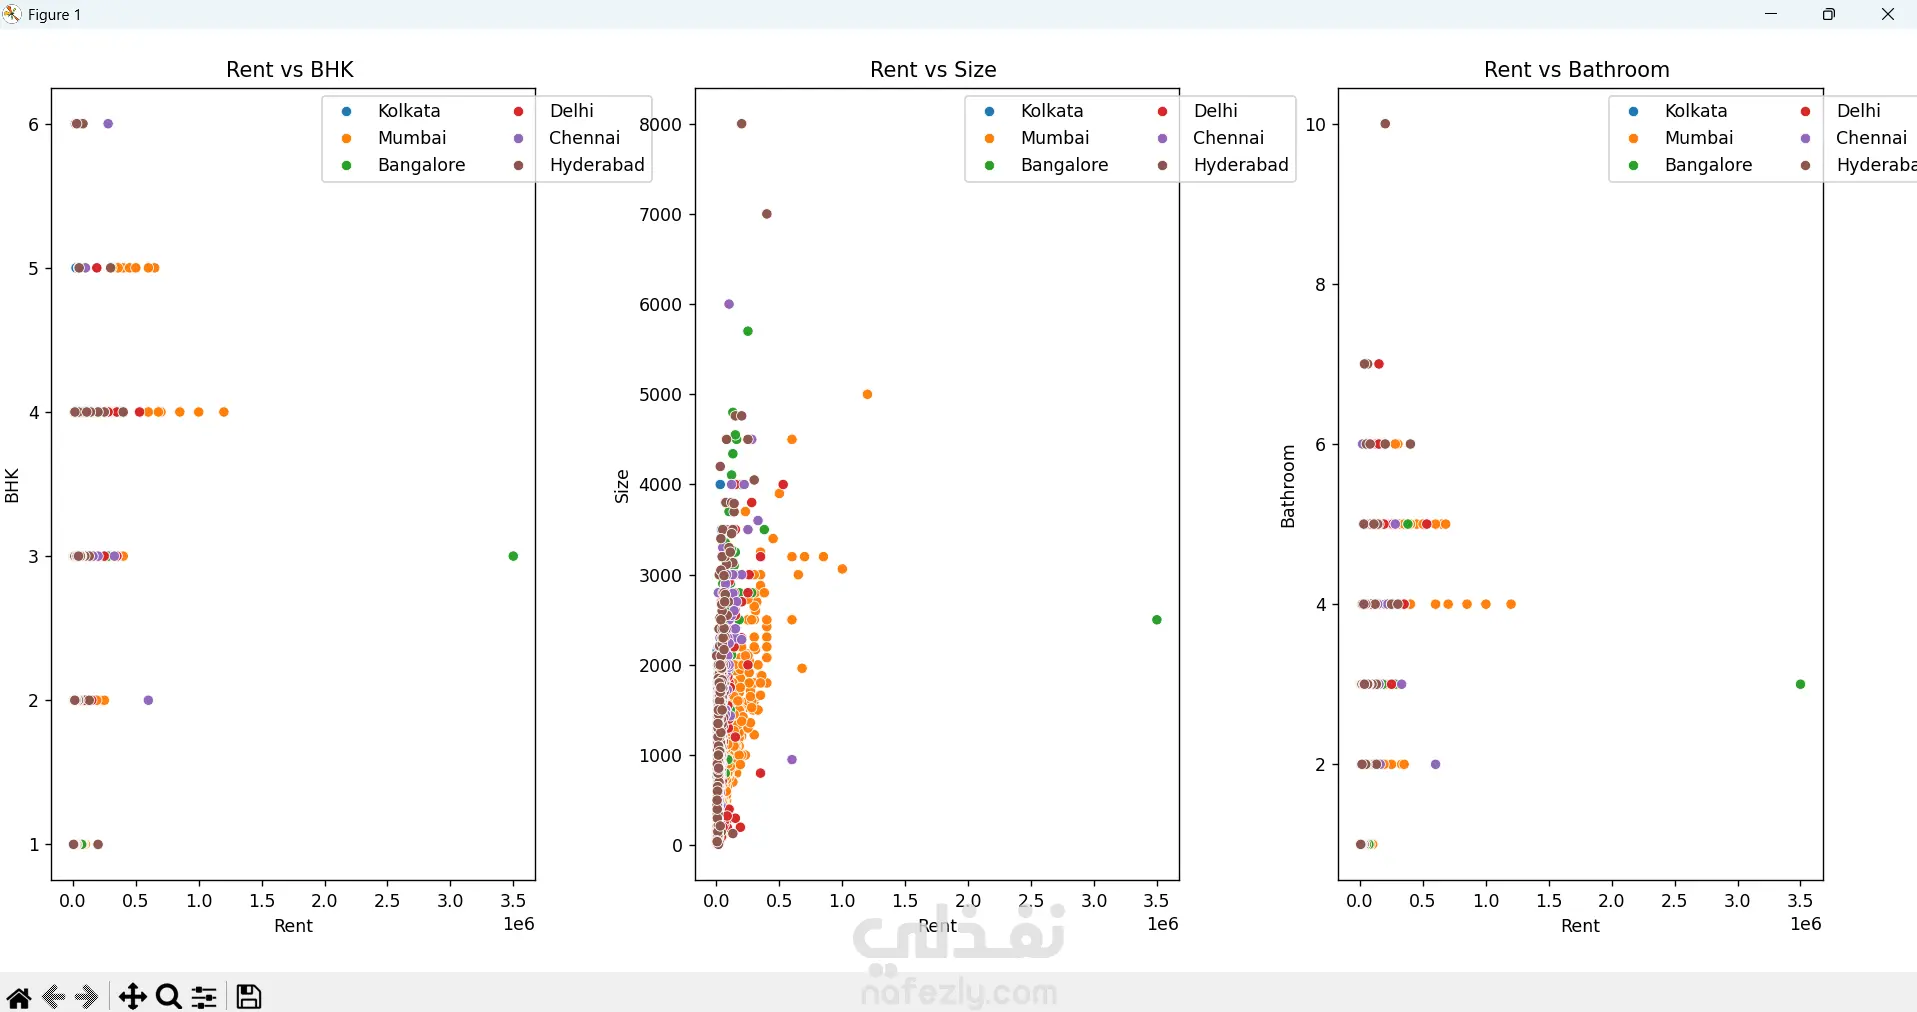Click the brown point at Size 8000
The height and width of the screenshot is (1012, 1917).
click(742, 124)
